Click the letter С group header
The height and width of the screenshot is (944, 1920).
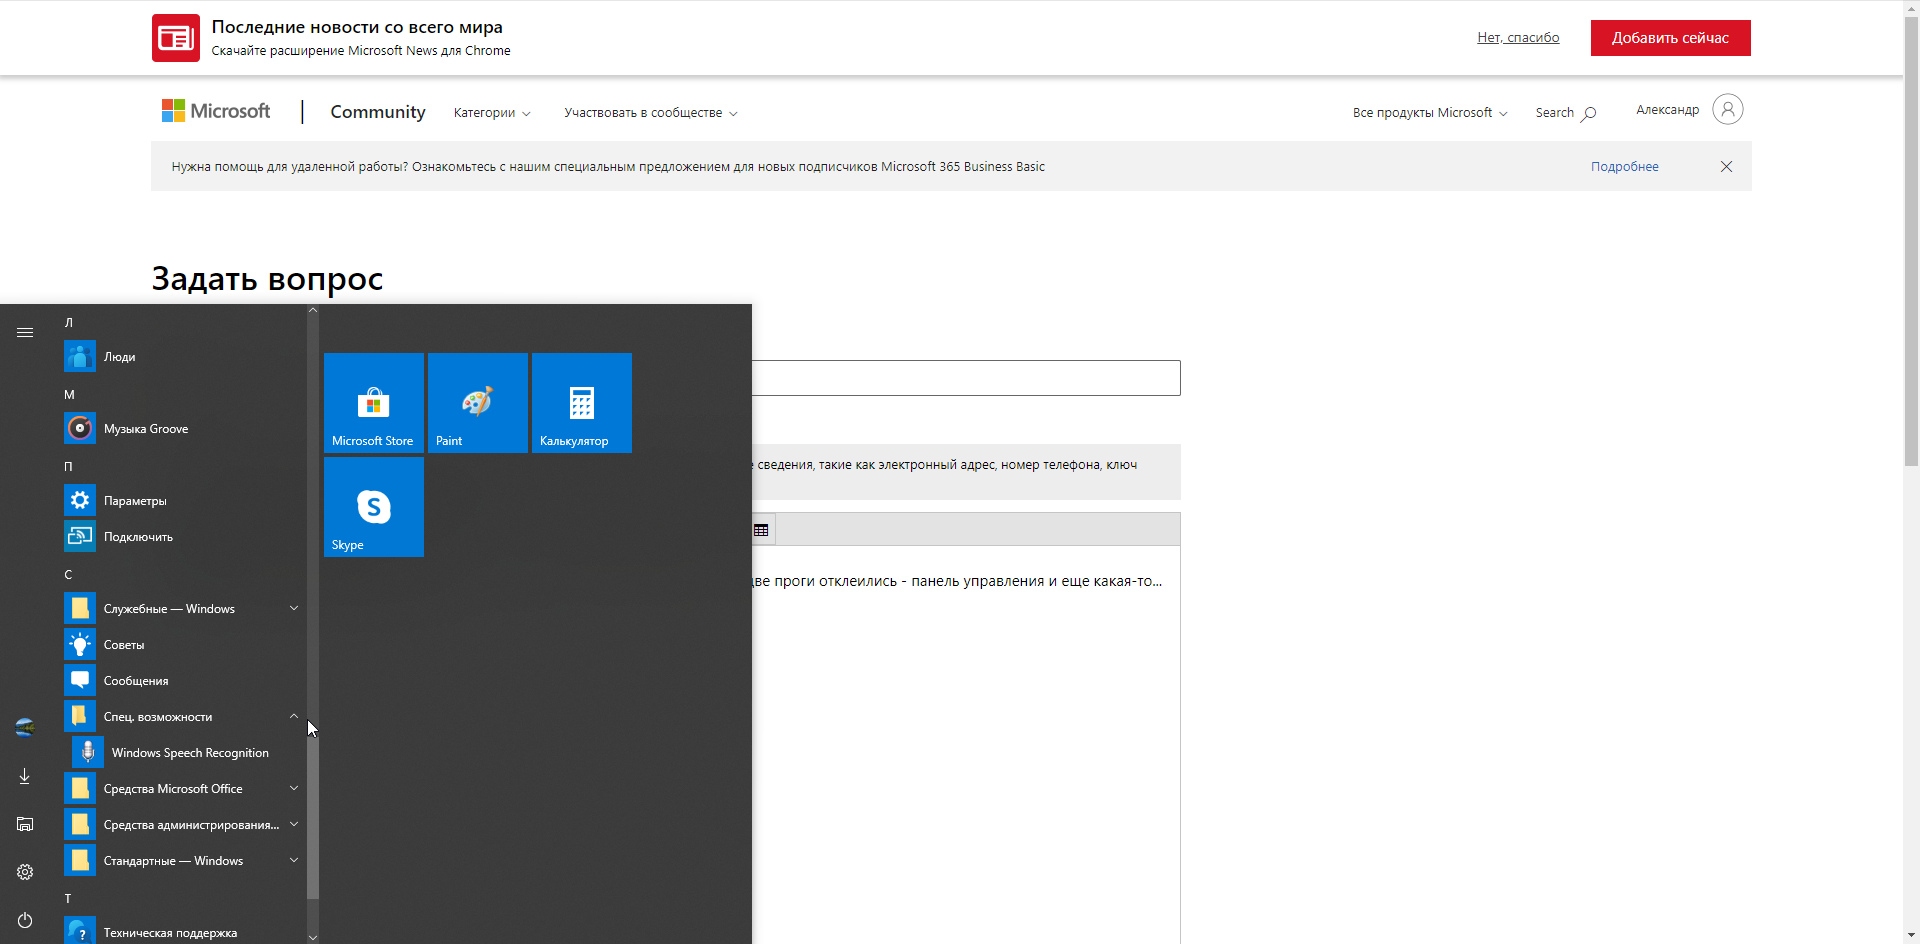pos(69,575)
